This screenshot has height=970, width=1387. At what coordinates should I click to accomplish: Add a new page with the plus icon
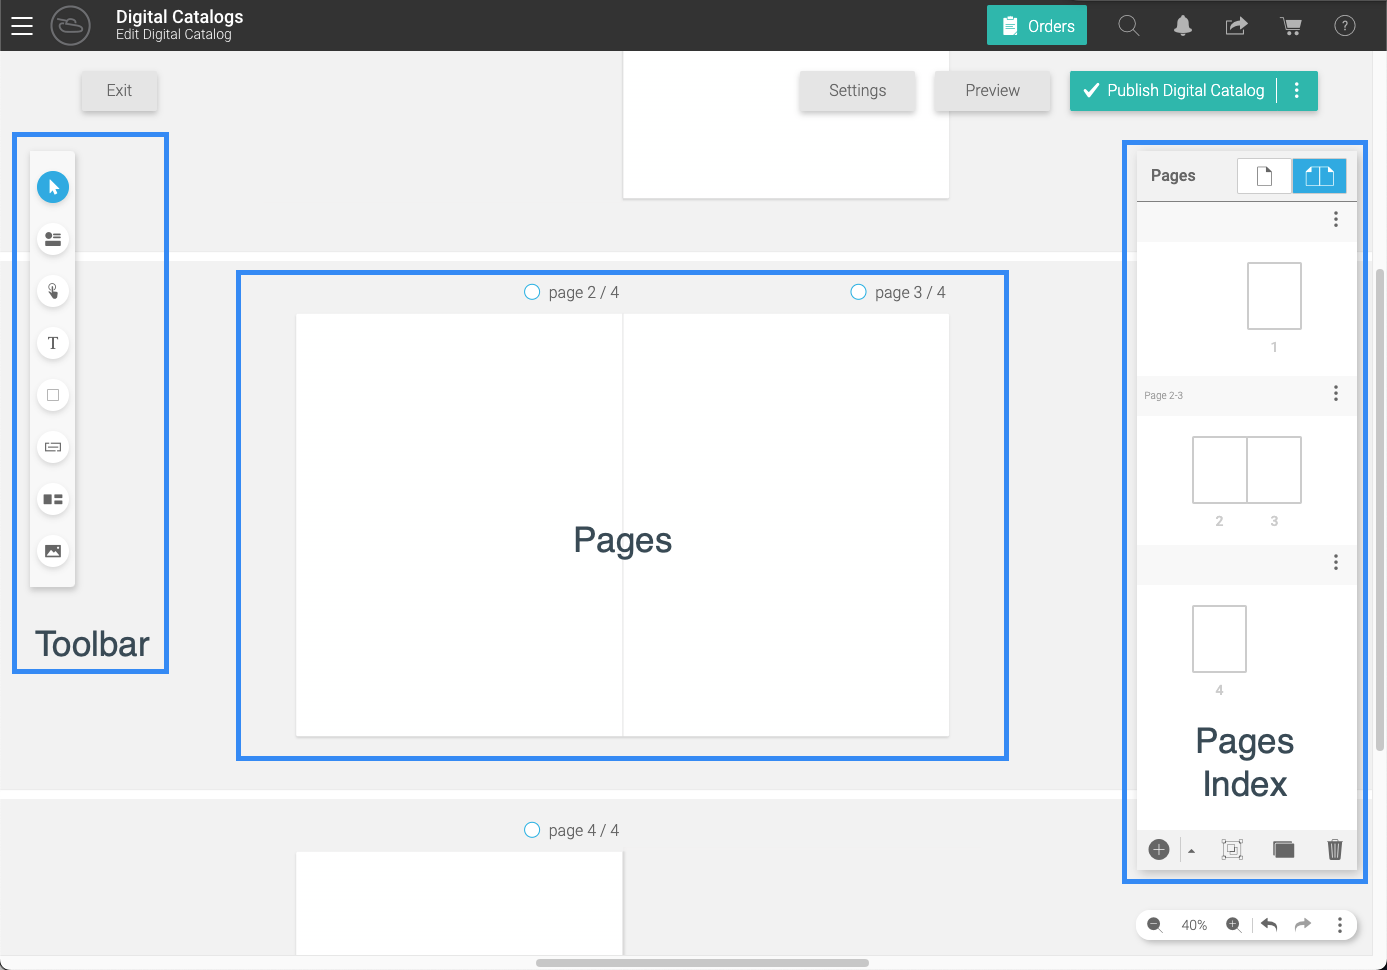pos(1158,849)
